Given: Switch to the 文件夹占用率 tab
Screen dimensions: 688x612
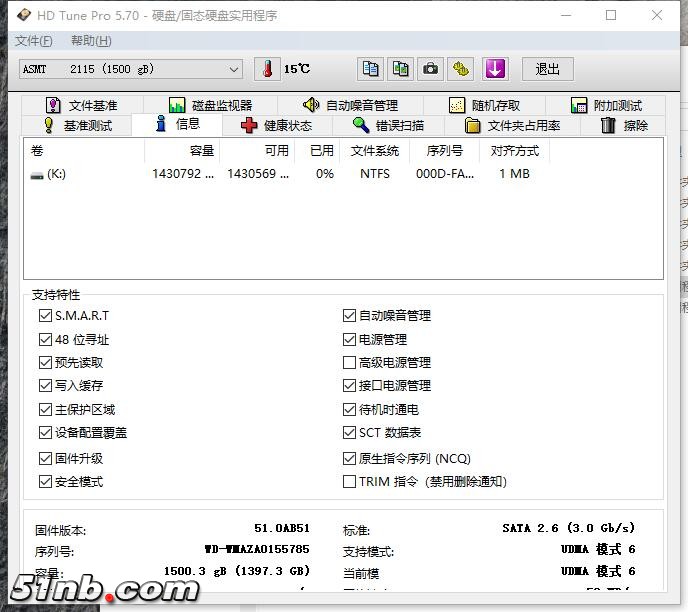Looking at the screenshot, I should (512, 125).
